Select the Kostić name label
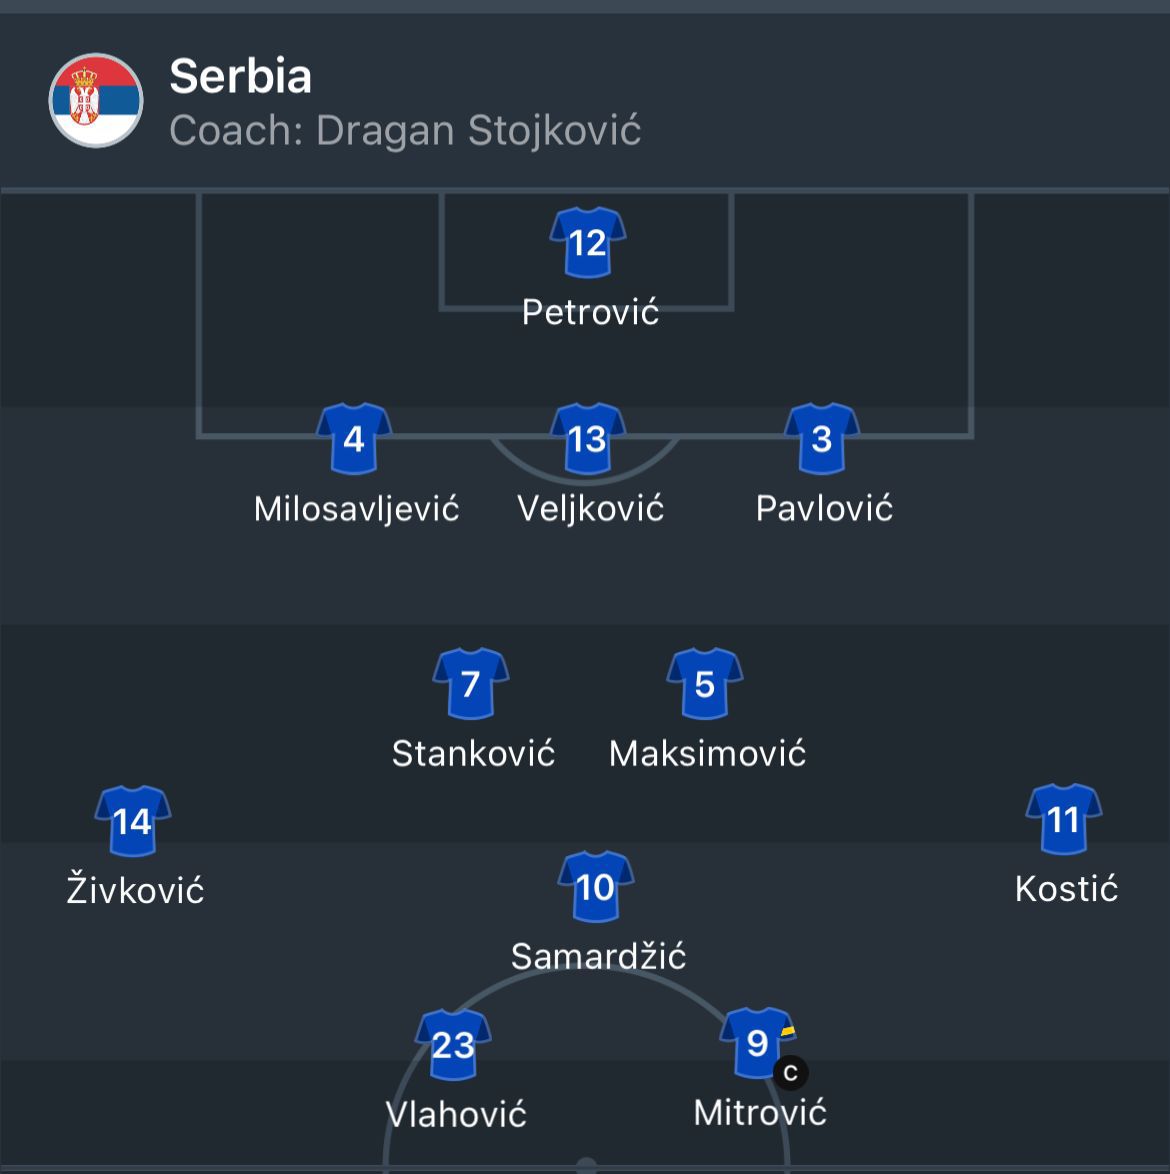The height and width of the screenshot is (1174, 1170). [x=1066, y=889]
